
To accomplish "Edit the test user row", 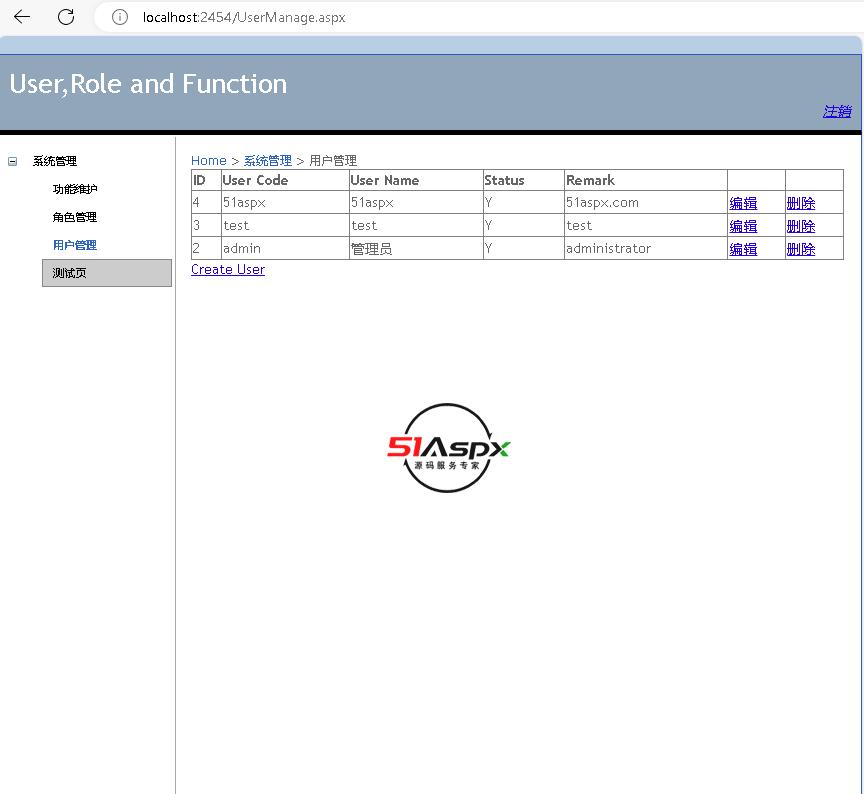I will [743, 226].
